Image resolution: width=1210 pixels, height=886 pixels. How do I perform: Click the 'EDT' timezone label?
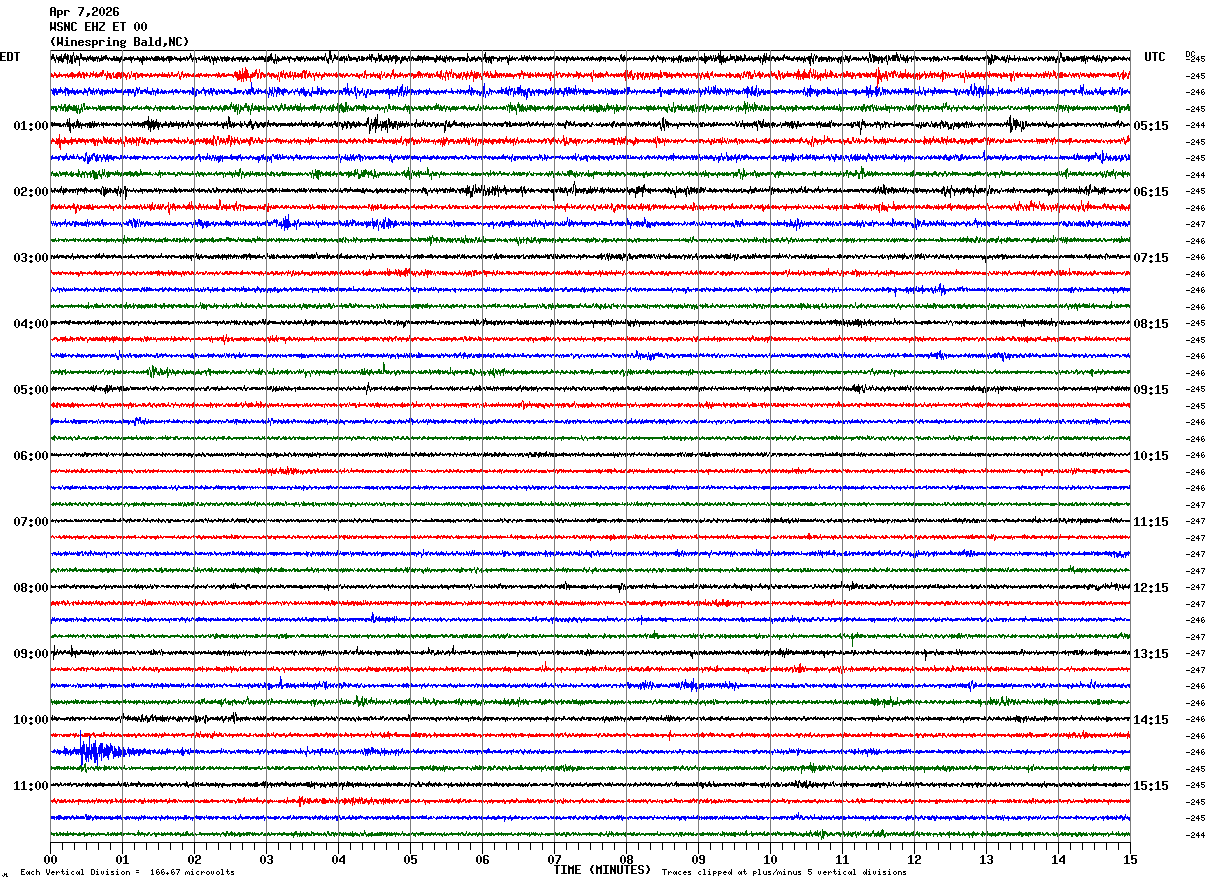tap(10, 57)
